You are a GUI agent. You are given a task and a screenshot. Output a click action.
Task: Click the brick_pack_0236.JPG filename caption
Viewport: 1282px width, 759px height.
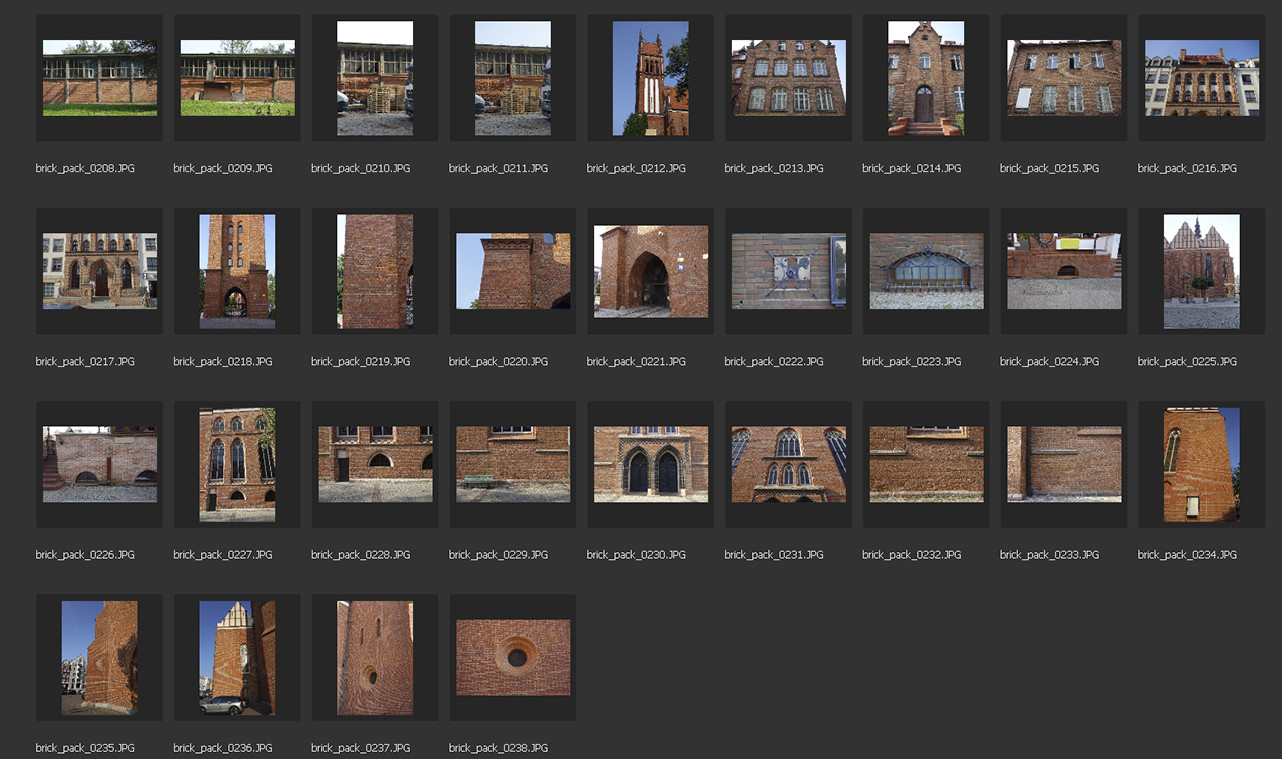point(223,747)
